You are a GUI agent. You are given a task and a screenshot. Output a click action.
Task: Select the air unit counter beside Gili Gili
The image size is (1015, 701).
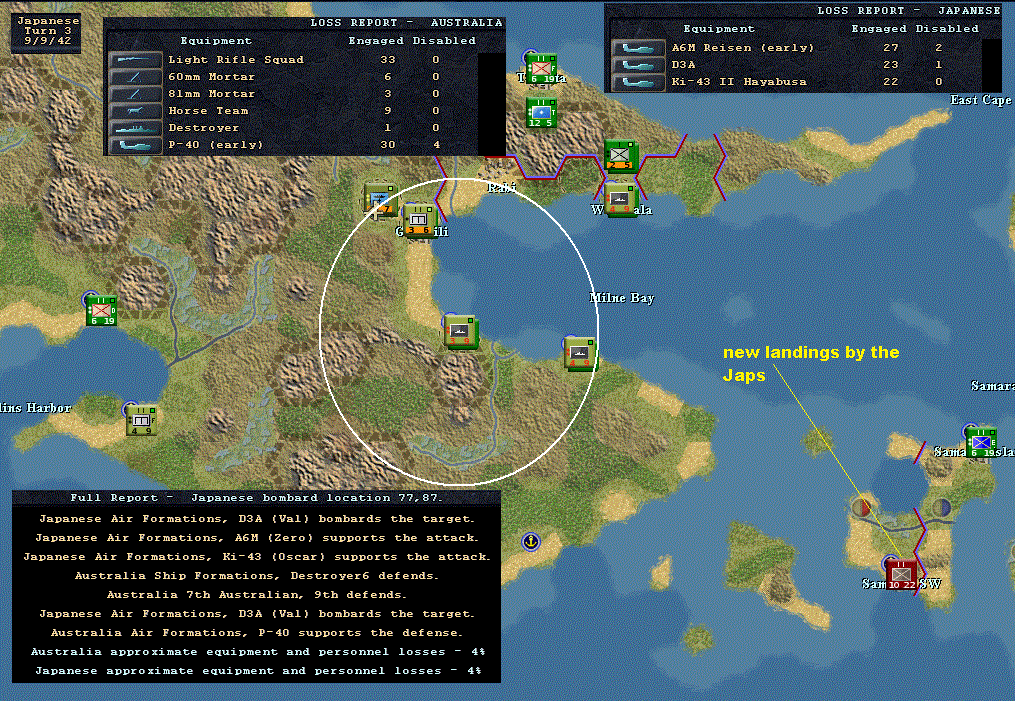coord(379,199)
